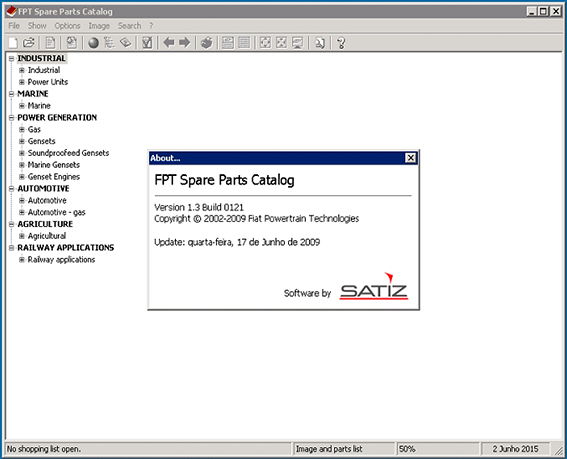Screen dimensions: 567x459
Task: Click the image and parts list layout icon
Action: (228, 43)
